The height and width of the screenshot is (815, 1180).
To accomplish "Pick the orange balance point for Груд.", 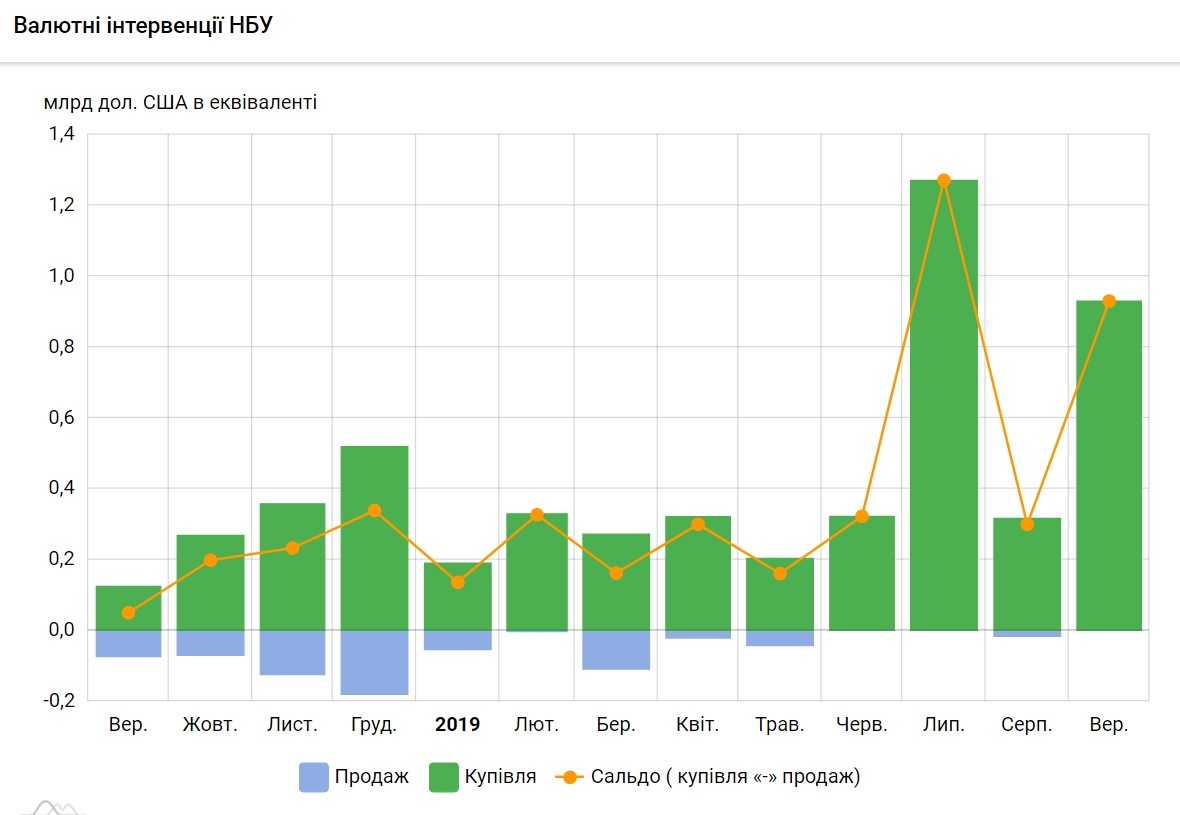I will [374, 510].
